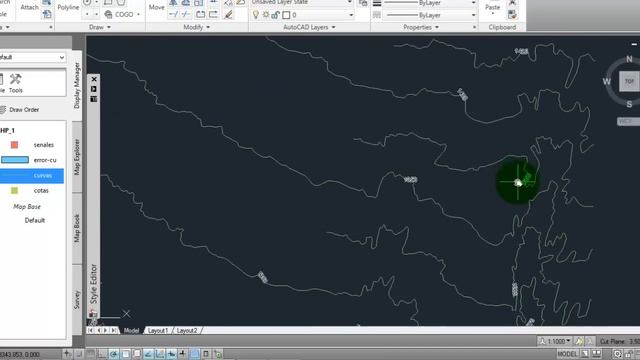Select the Map Base item
Image resolution: width=640 pixels, height=360 pixels.
coord(27,207)
